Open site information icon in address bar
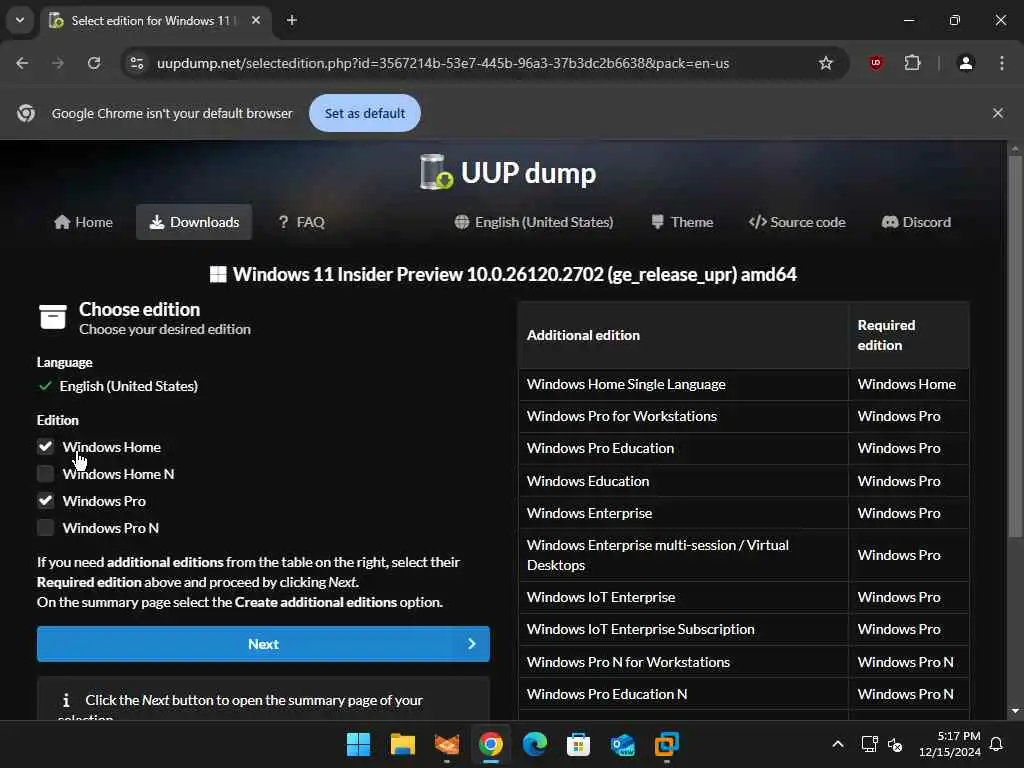Viewport: 1024px width, 768px height. 137,63
